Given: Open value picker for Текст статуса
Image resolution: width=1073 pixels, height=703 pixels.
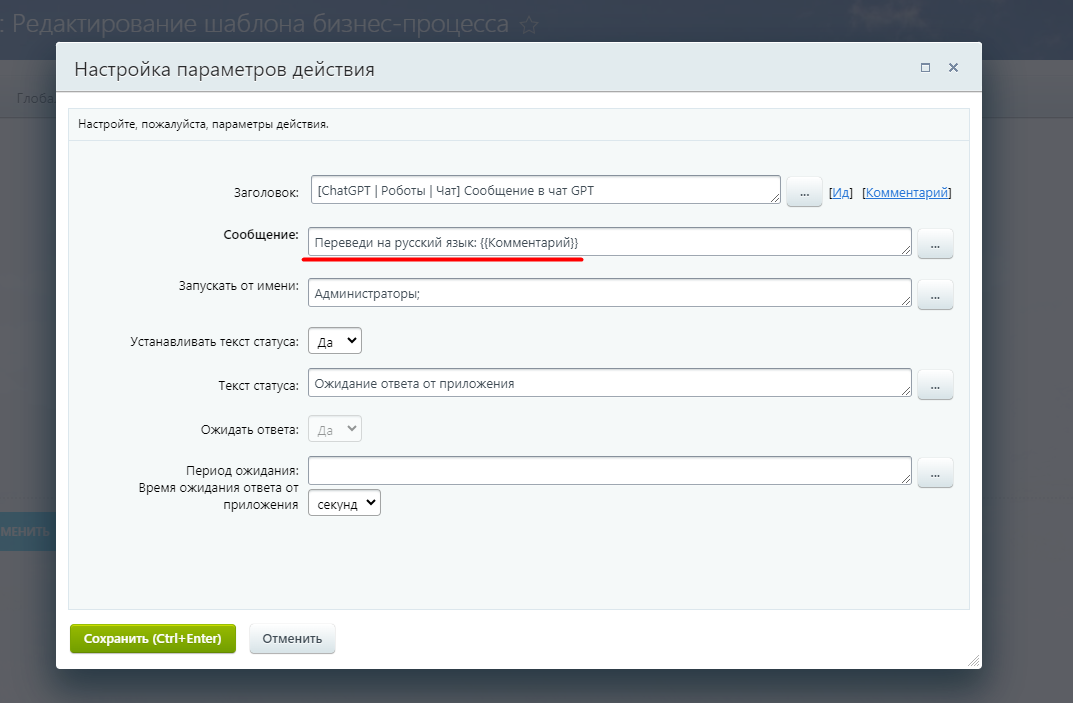Looking at the screenshot, I should pyautogui.click(x=935, y=384).
